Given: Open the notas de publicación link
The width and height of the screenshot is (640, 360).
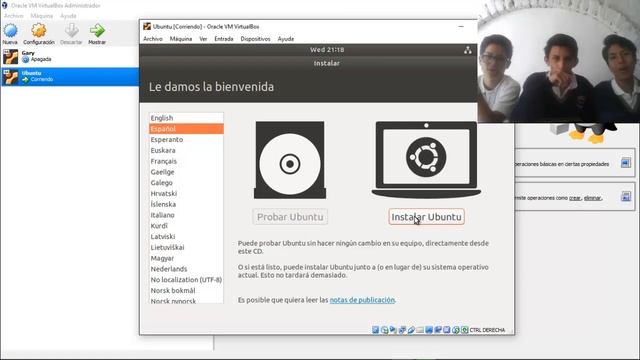Looking at the screenshot, I should tap(362, 300).
